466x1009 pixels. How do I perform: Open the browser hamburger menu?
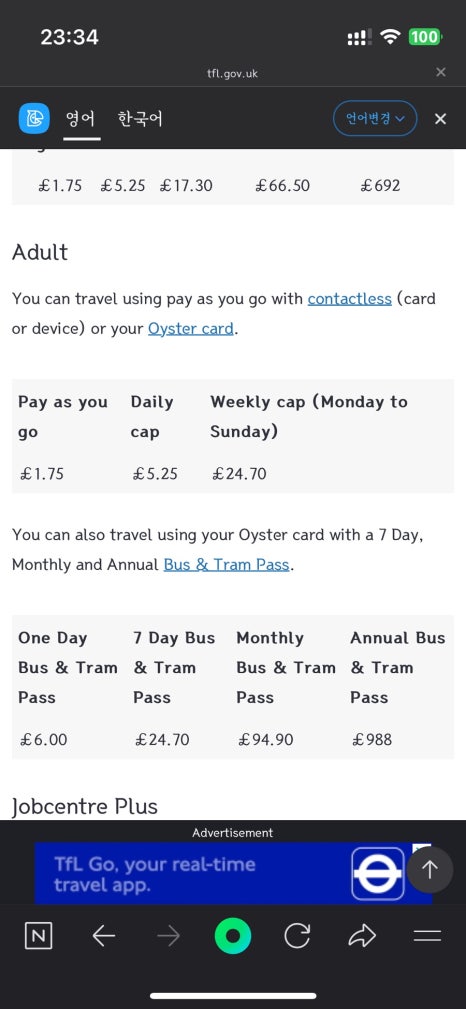tap(427, 936)
